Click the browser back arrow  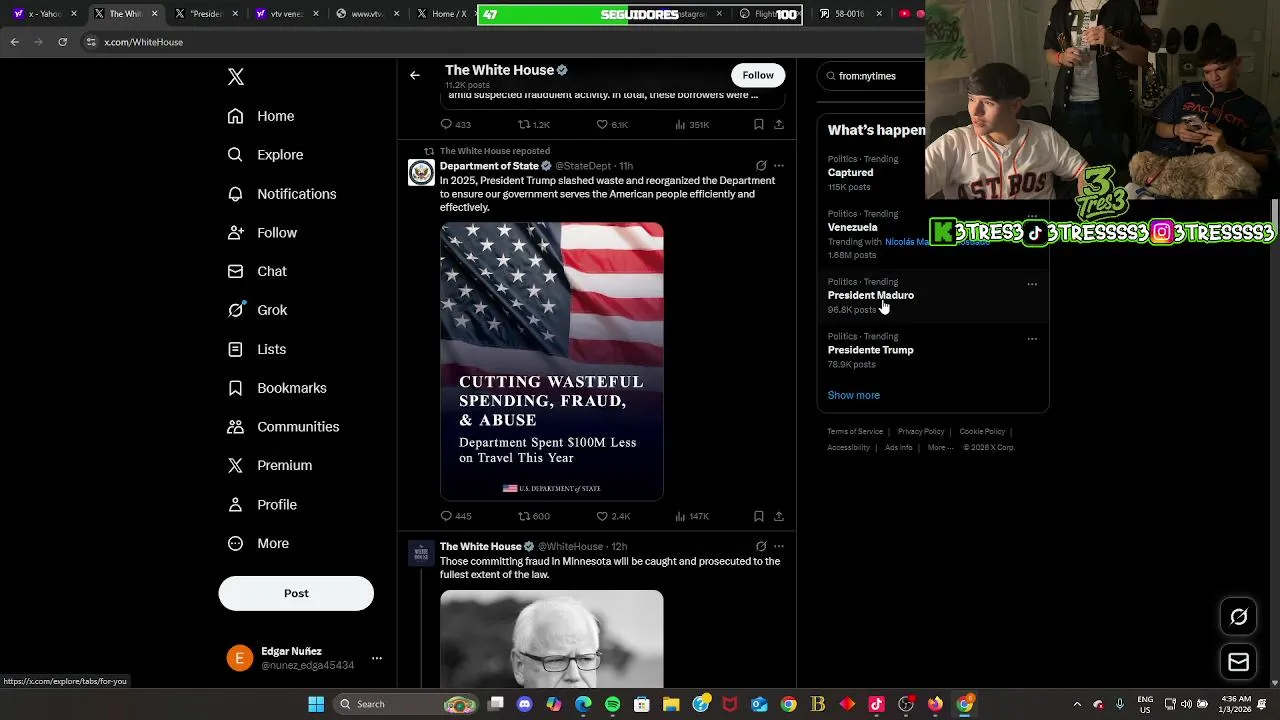tap(14, 42)
